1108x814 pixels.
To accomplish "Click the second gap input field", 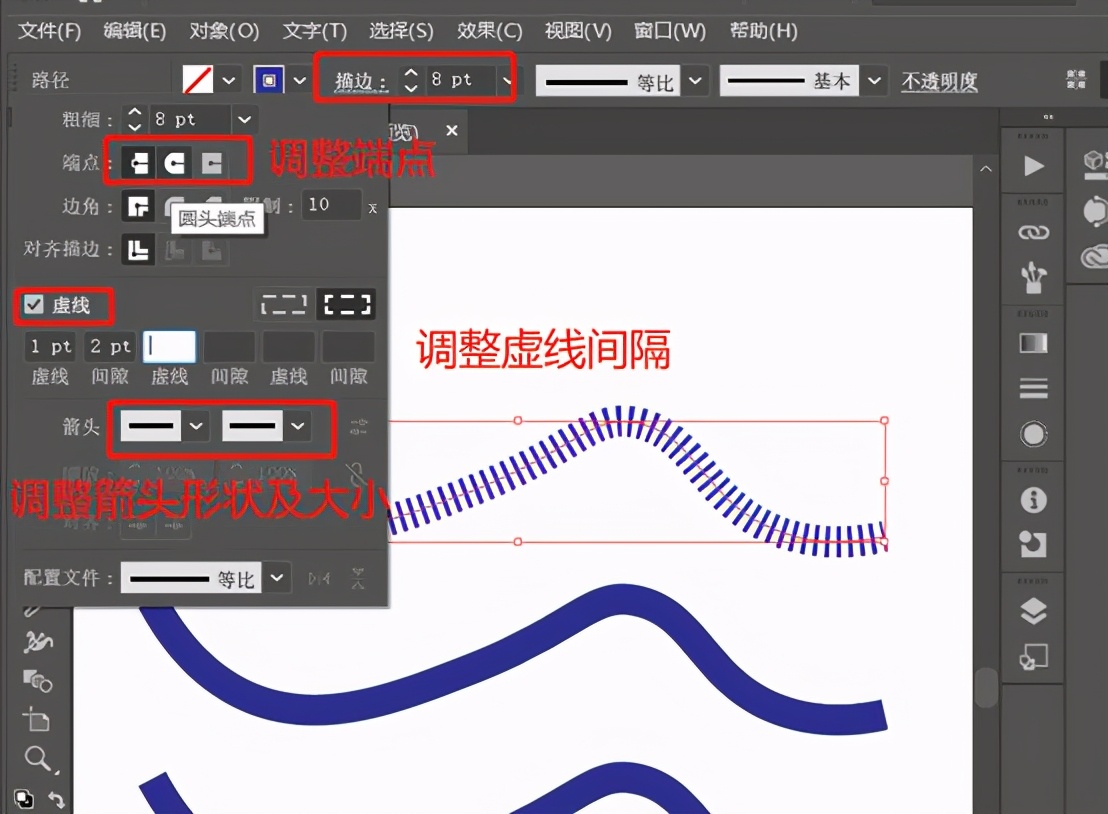I will pos(229,346).
